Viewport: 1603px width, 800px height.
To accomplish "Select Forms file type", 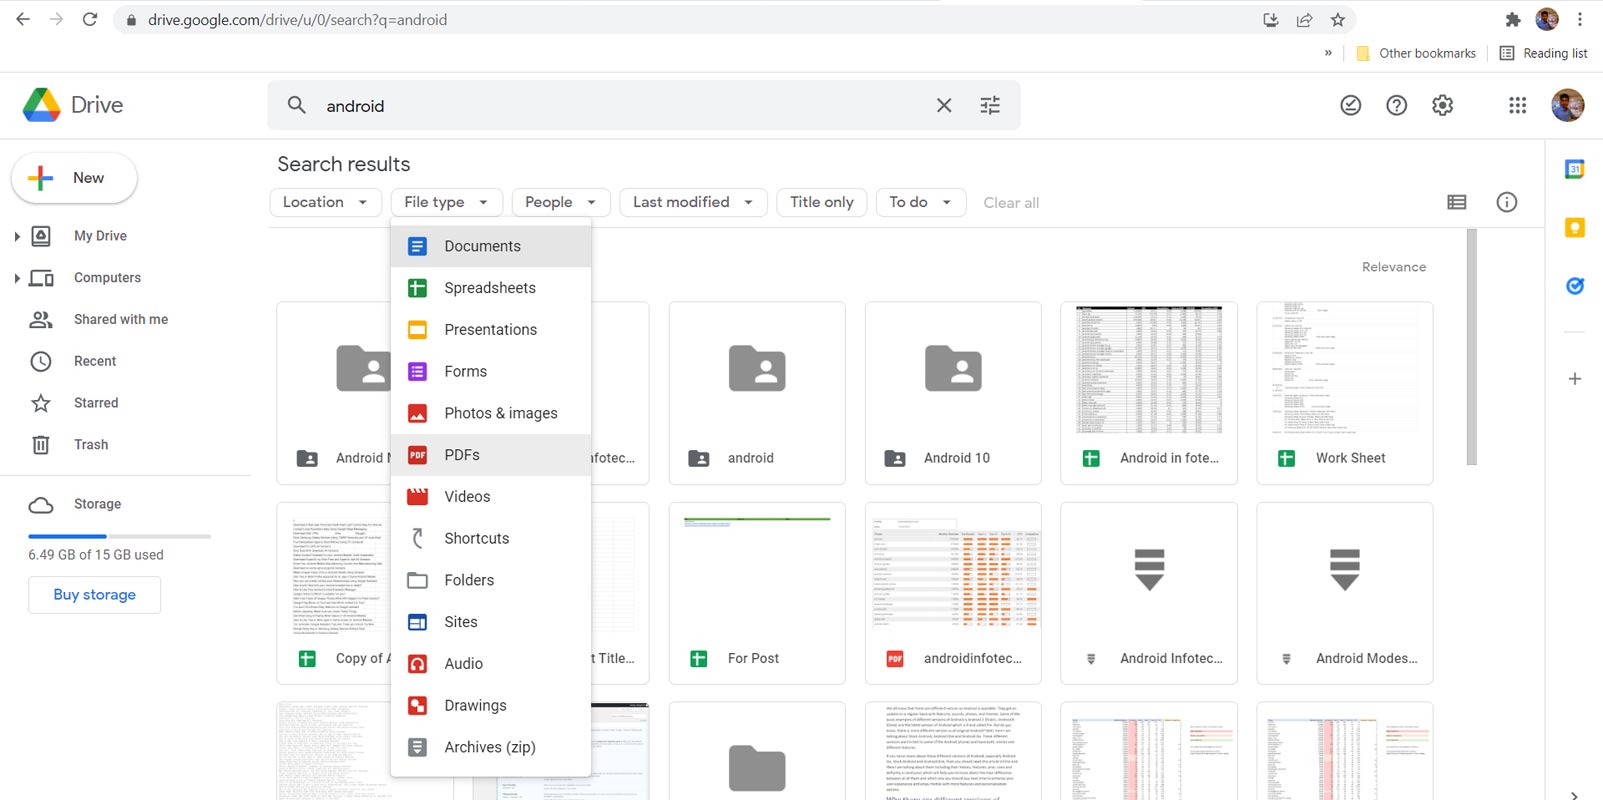I will pos(491,371).
